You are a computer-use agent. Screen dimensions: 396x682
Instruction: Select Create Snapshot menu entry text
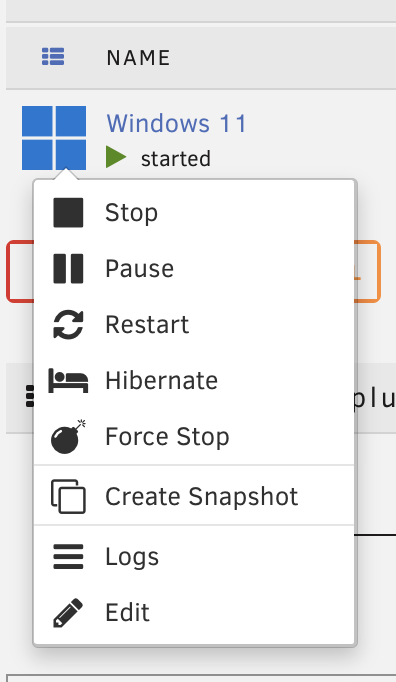[202, 496]
